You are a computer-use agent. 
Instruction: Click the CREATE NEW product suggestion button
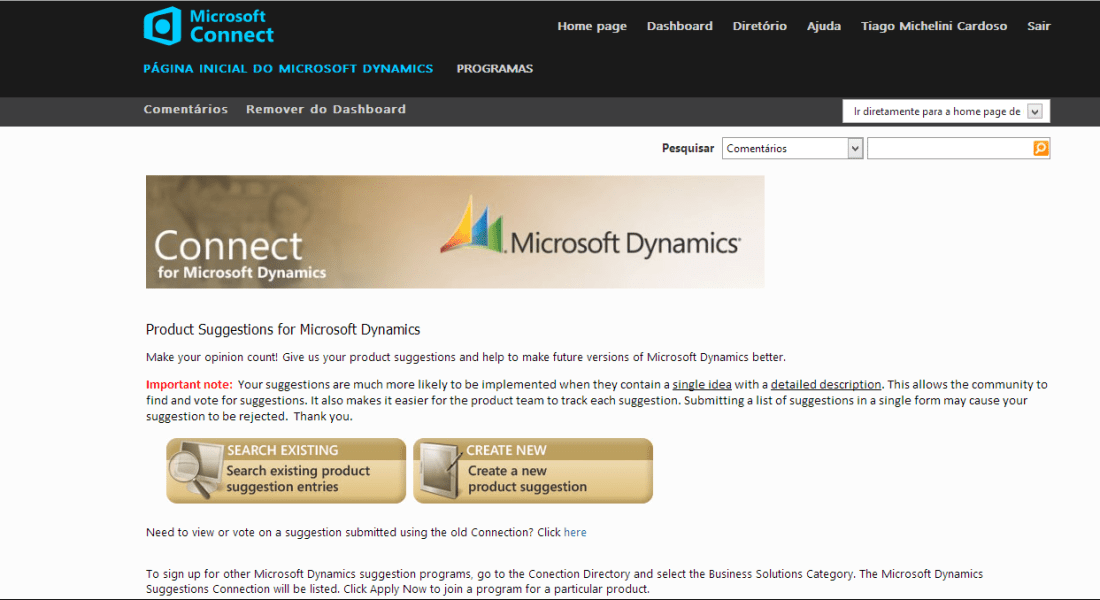(533, 470)
